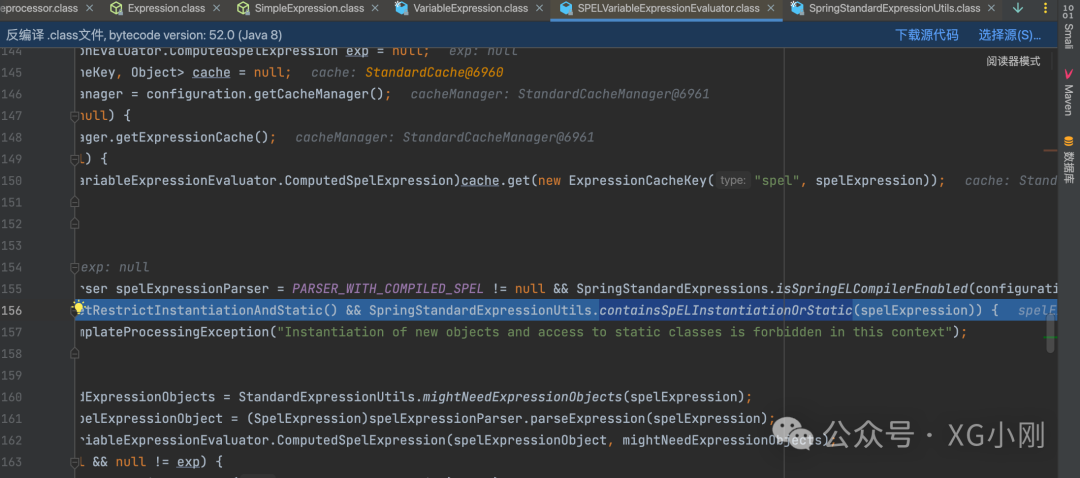This screenshot has height=478, width=1080.
Task: Click line number 150 in the gutter
Action: 11,180
